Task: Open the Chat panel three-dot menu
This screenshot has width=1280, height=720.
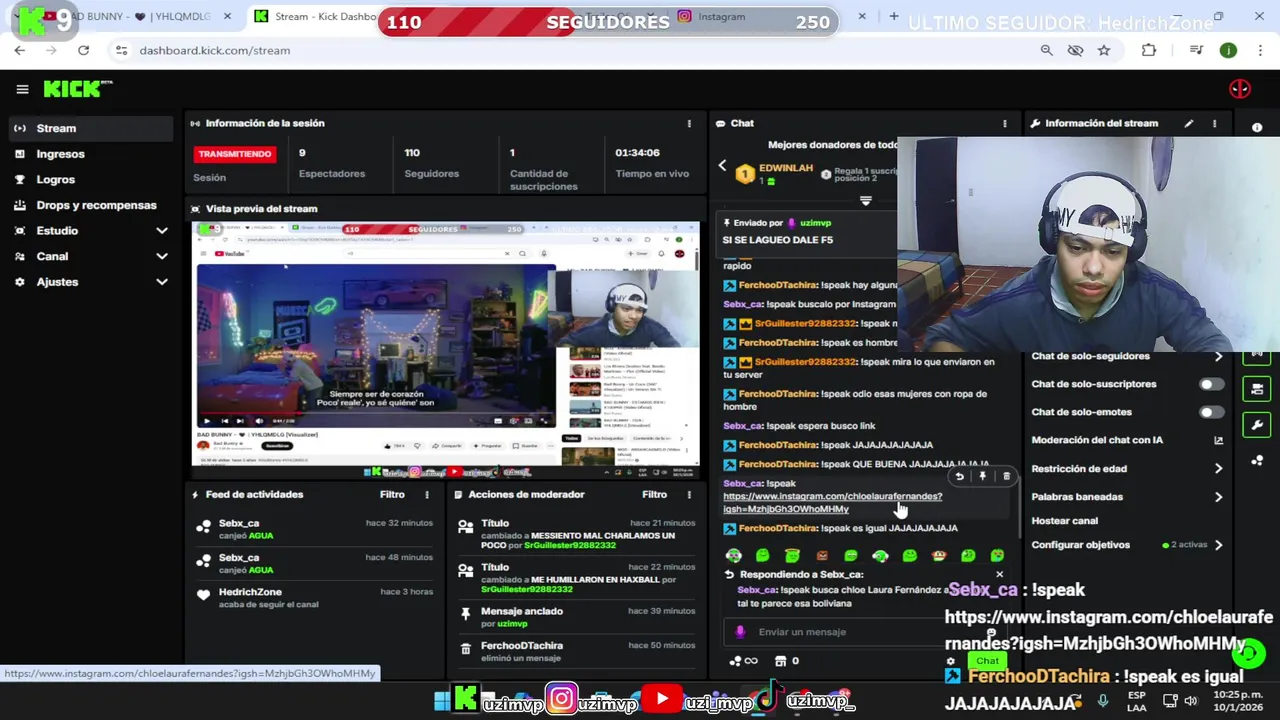Action: pos(1005,123)
